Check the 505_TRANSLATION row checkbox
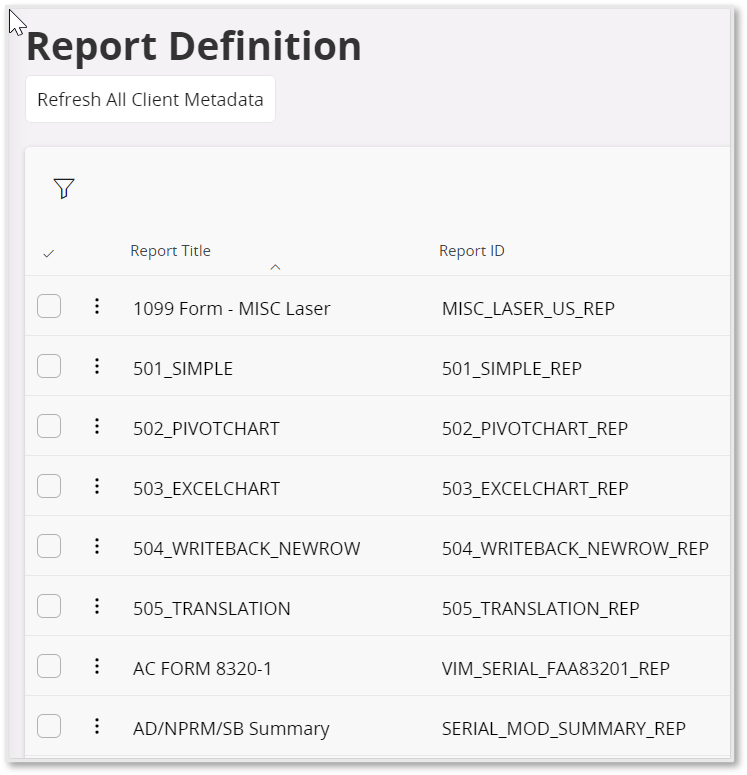Image resolution: width=747 pixels, height=775 pixels. (49, 606)
